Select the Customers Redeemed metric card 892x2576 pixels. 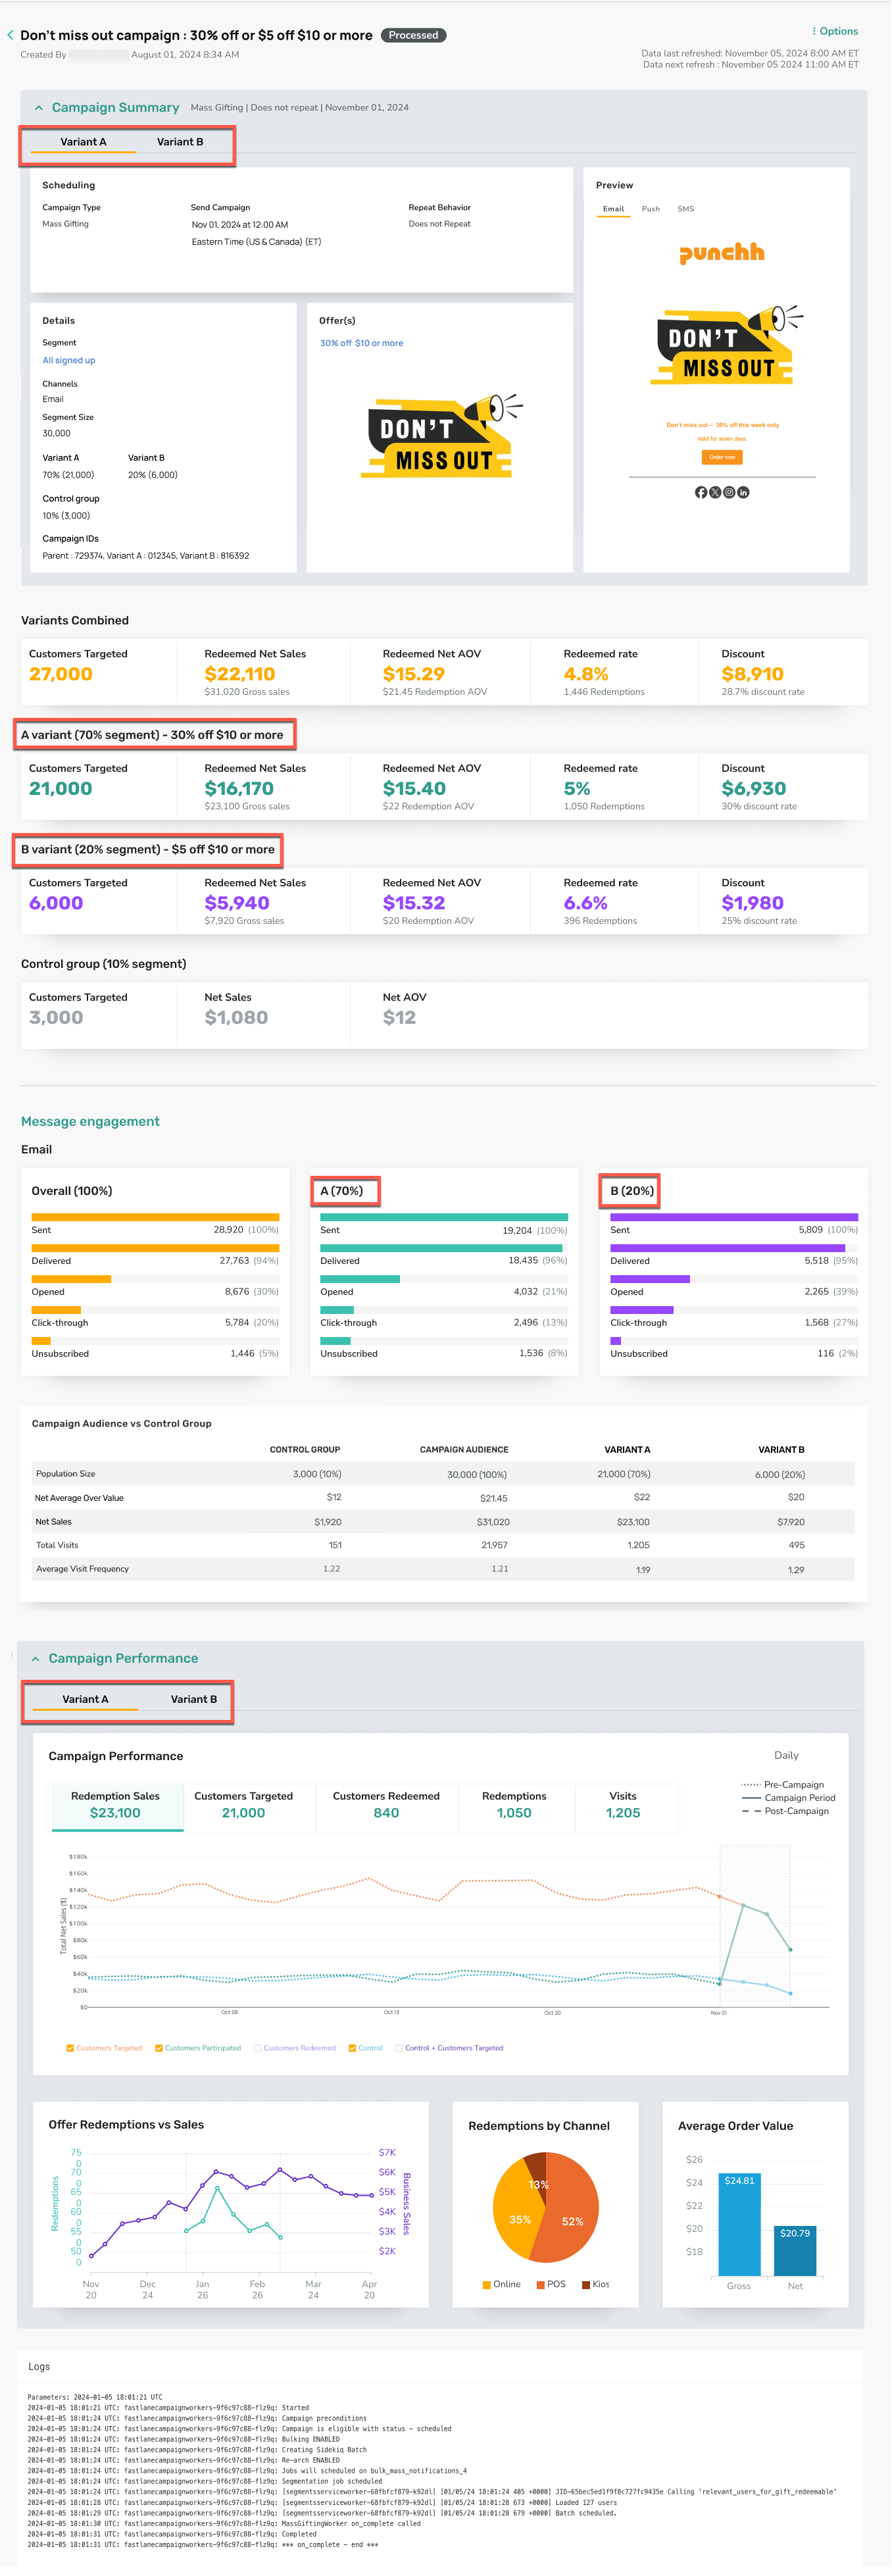[386, 1805]
